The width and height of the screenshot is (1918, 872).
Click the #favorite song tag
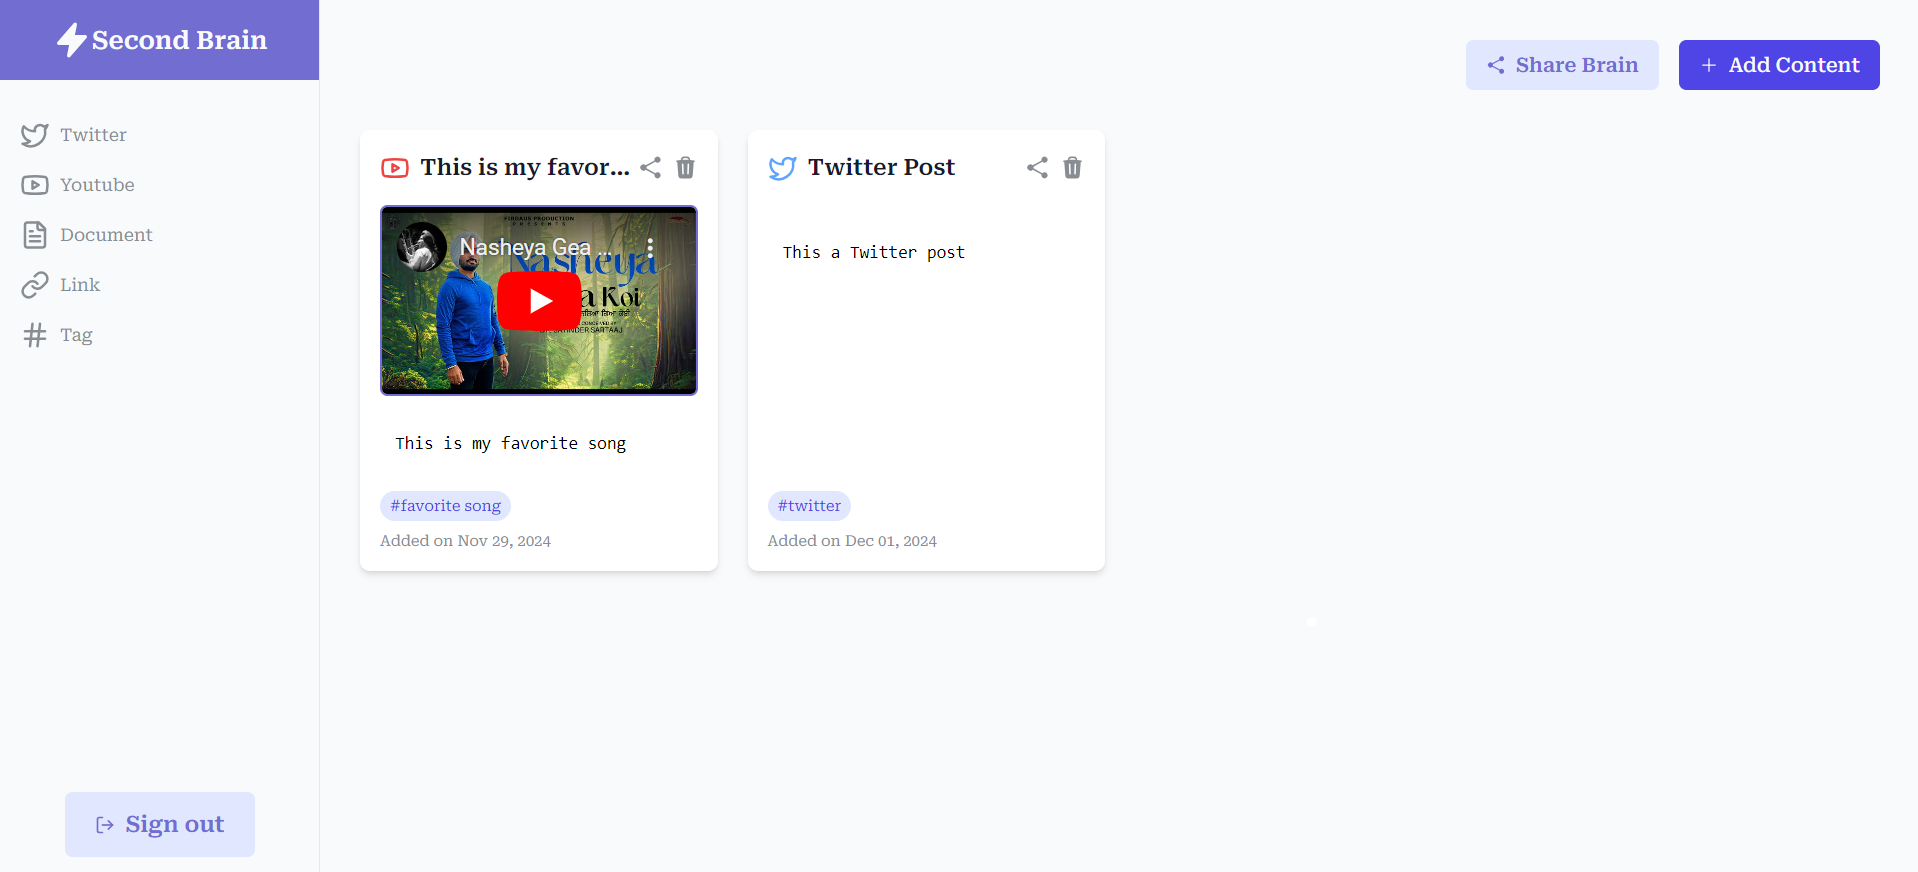[x=445, y=506]
